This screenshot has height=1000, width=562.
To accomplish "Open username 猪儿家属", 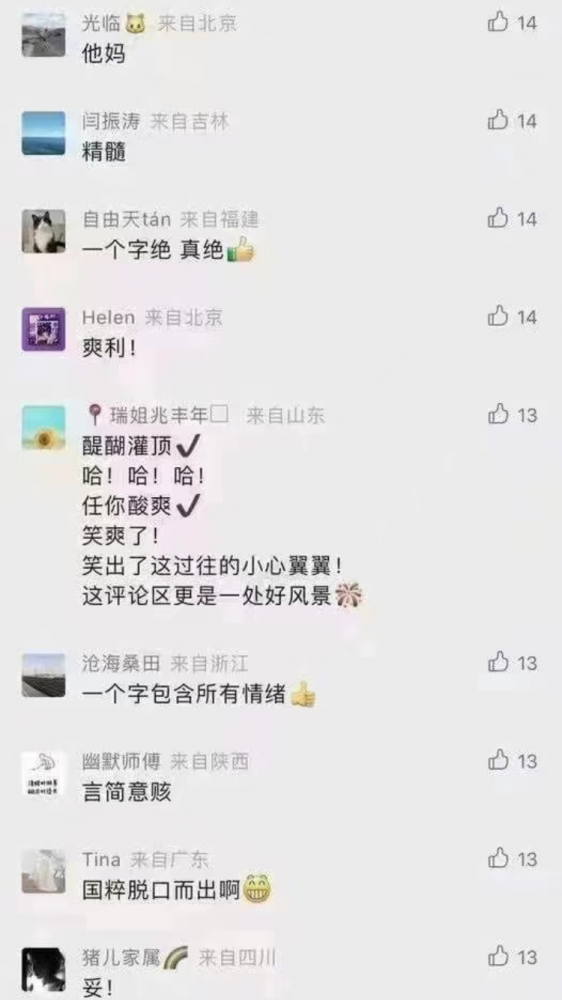I will pyautogui.click(x=121, y=958).
